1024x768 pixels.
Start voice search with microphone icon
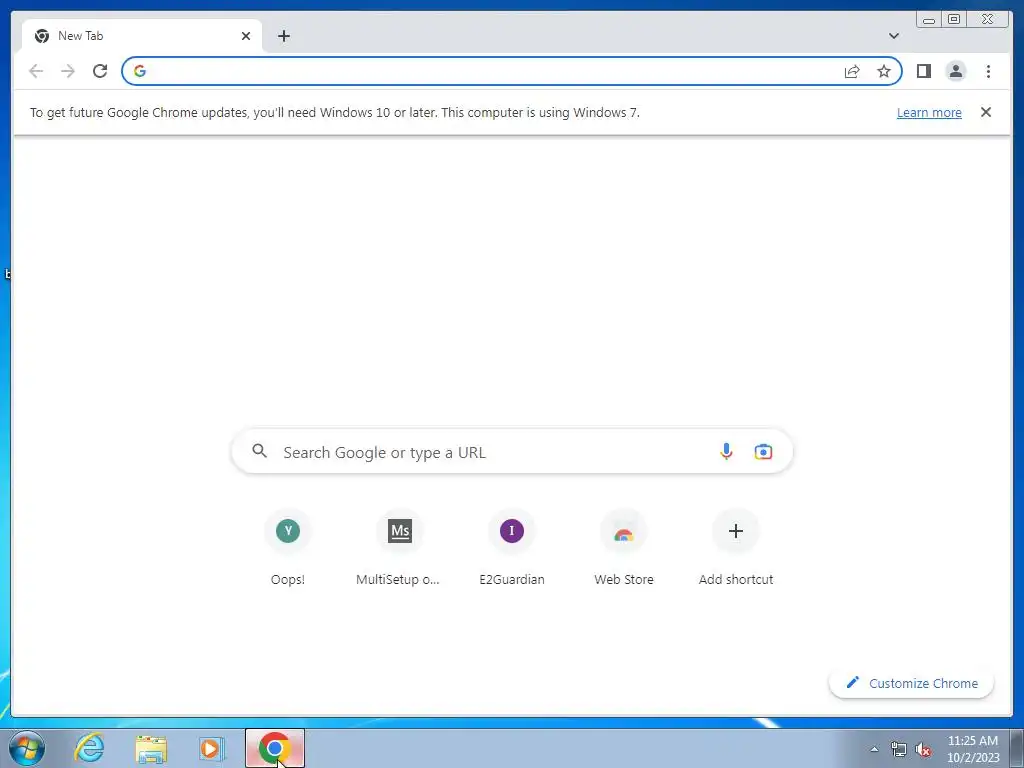pyautogui.click(x=726, y=451)
